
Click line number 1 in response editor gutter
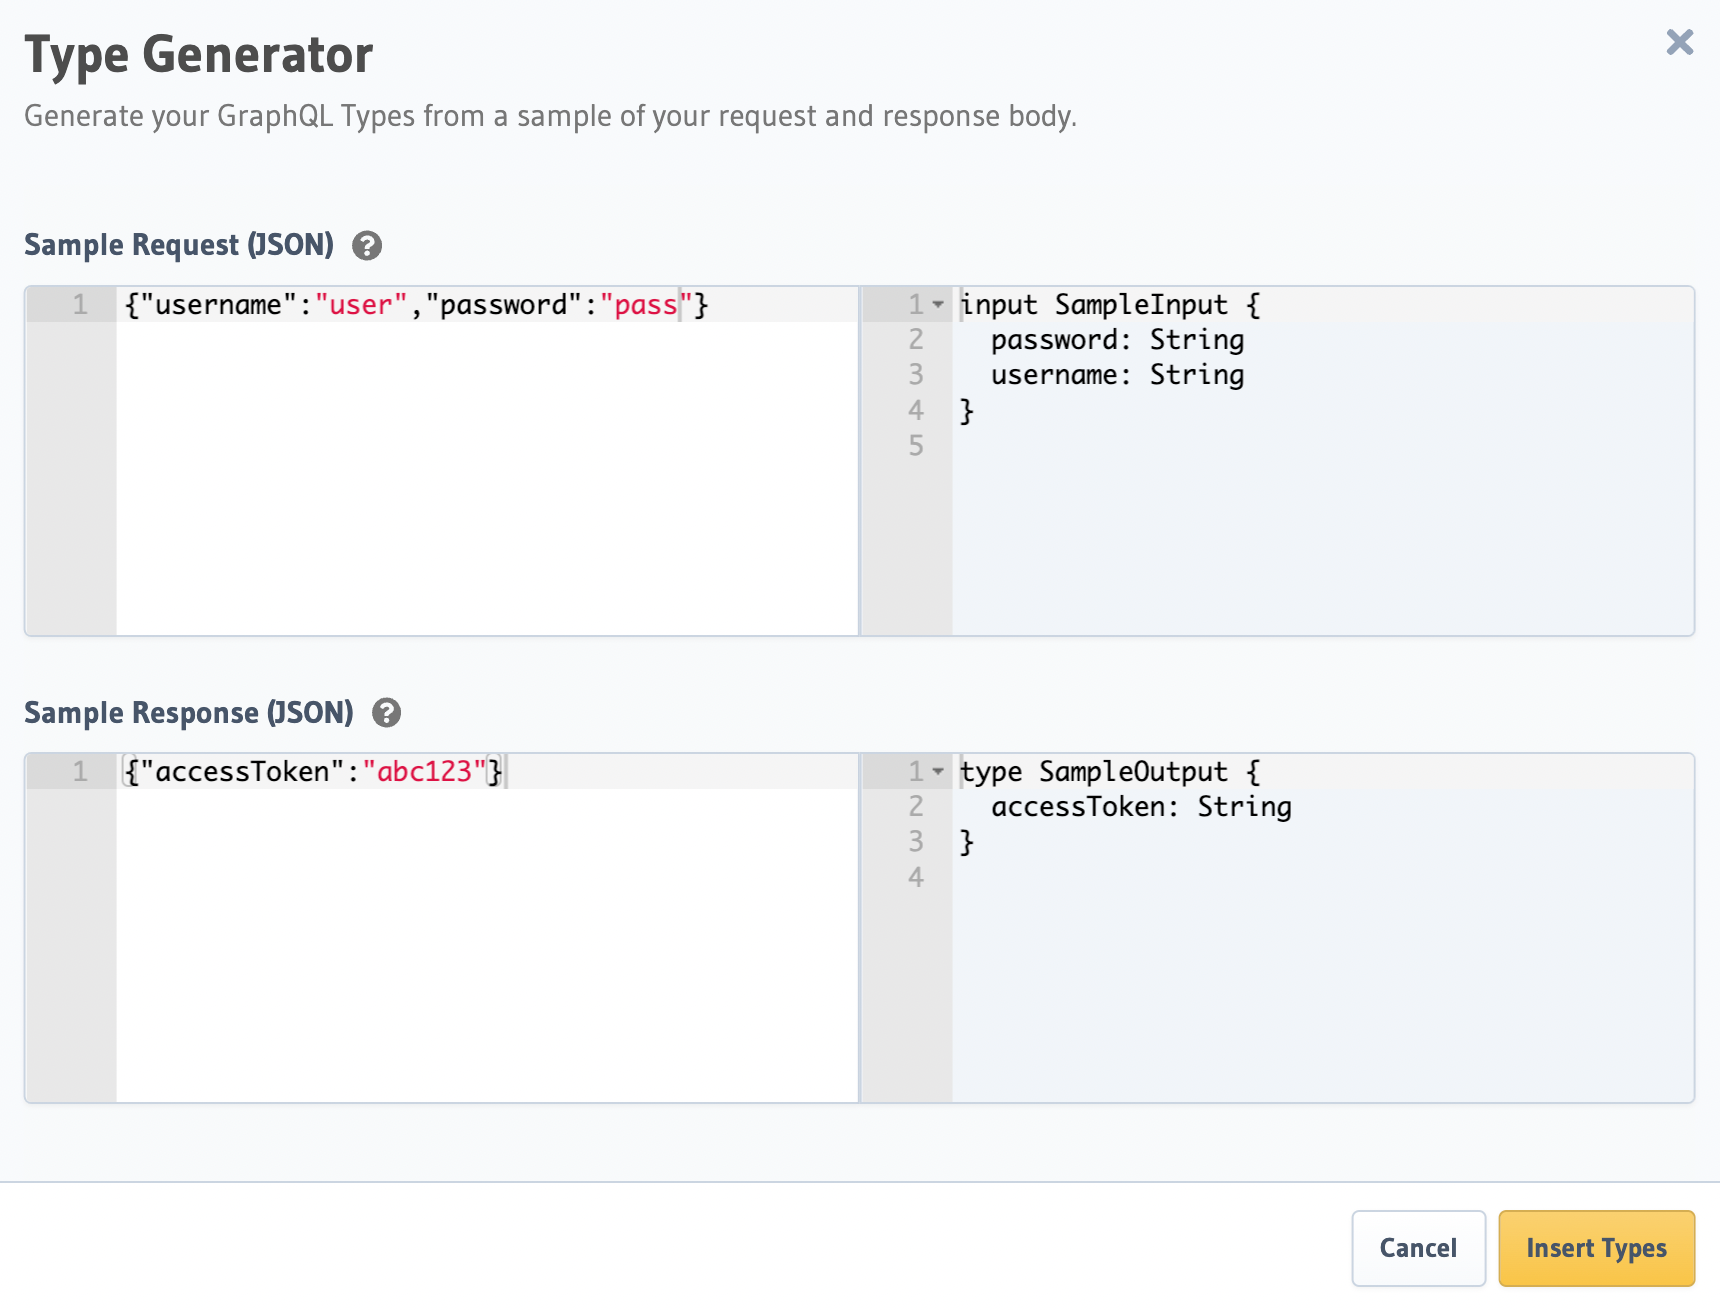tap(80, 772)
